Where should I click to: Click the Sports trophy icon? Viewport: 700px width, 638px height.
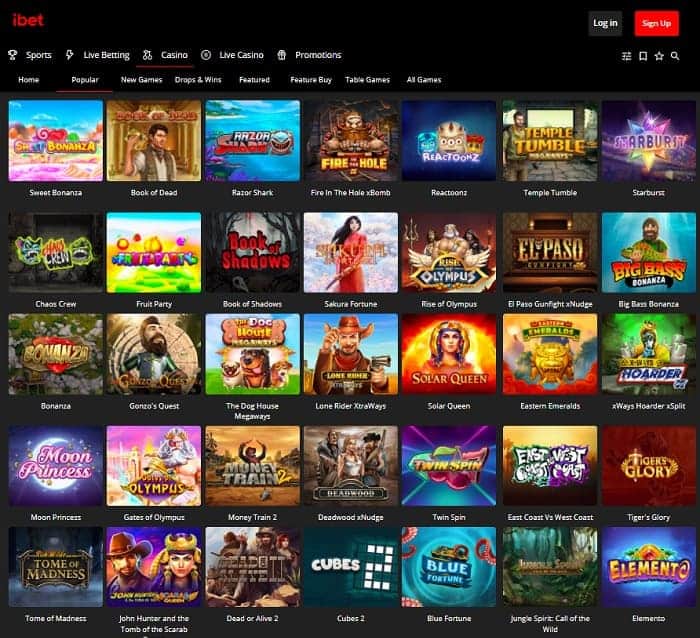click(12, 55)
